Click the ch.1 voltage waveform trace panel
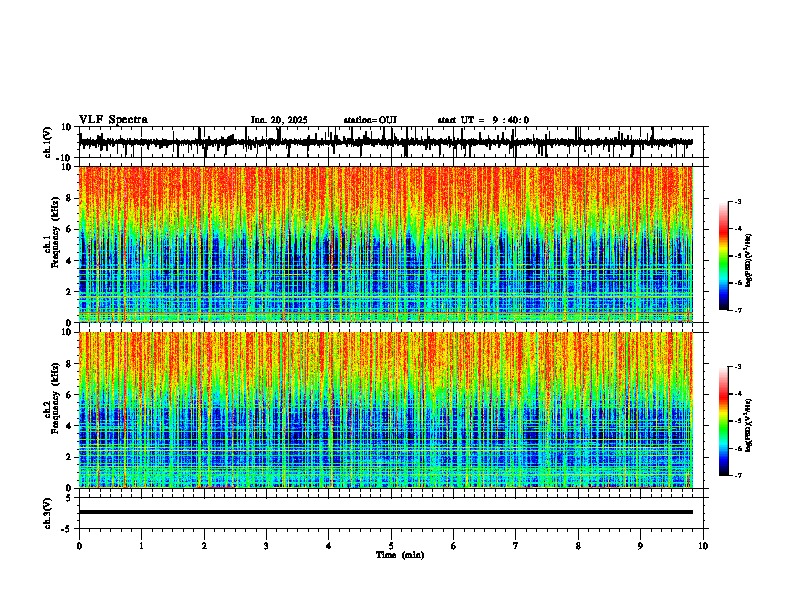 point(391,142)
